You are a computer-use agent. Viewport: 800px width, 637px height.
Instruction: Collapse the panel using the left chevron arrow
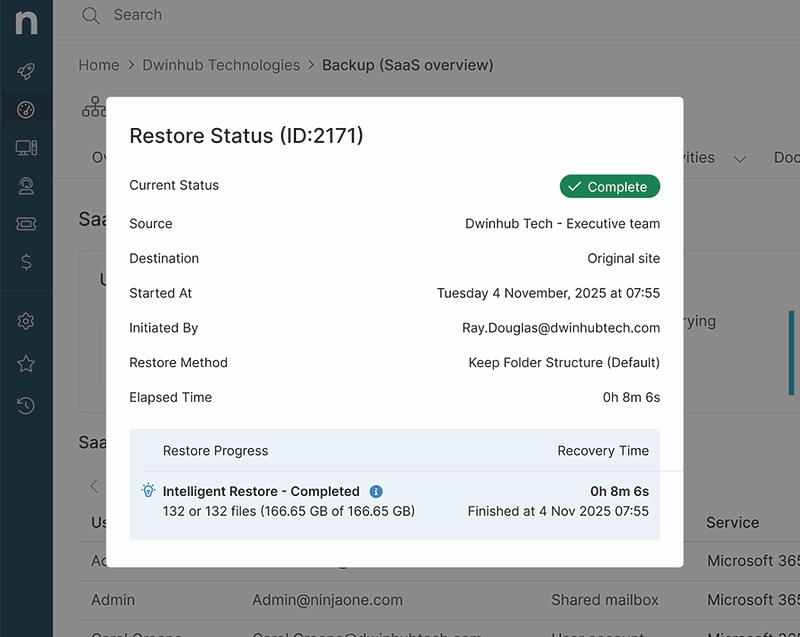[x=93, y=486]
